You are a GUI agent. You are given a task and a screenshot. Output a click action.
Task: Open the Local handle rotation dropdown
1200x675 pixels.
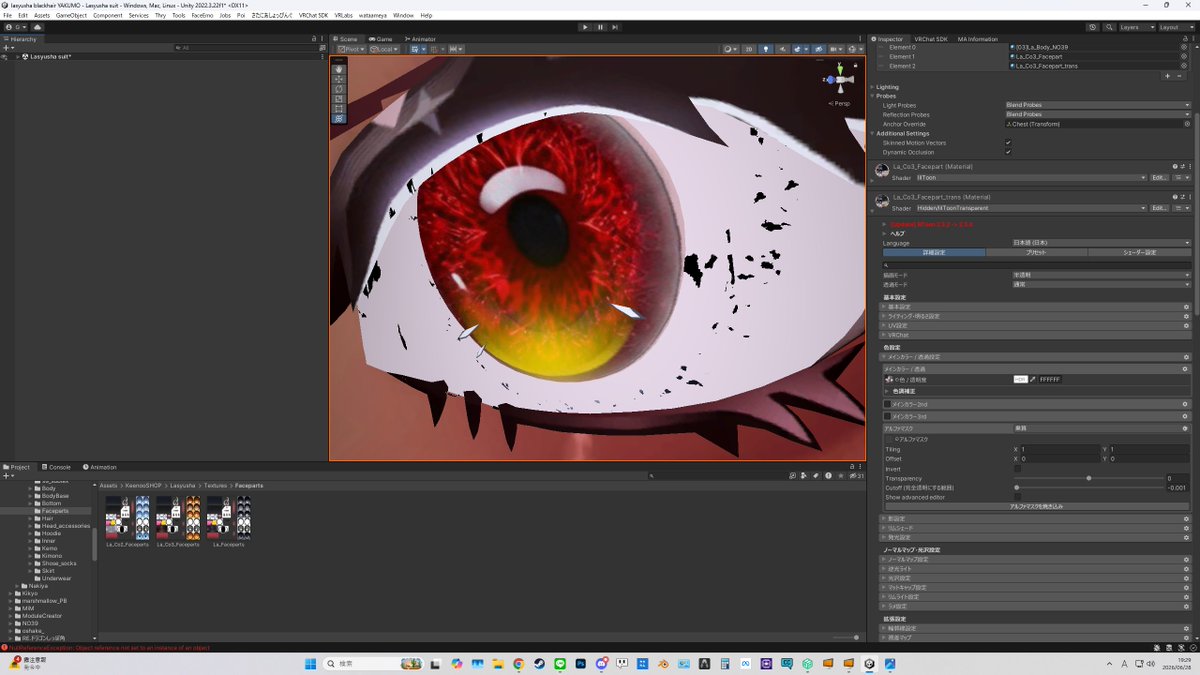384,48
